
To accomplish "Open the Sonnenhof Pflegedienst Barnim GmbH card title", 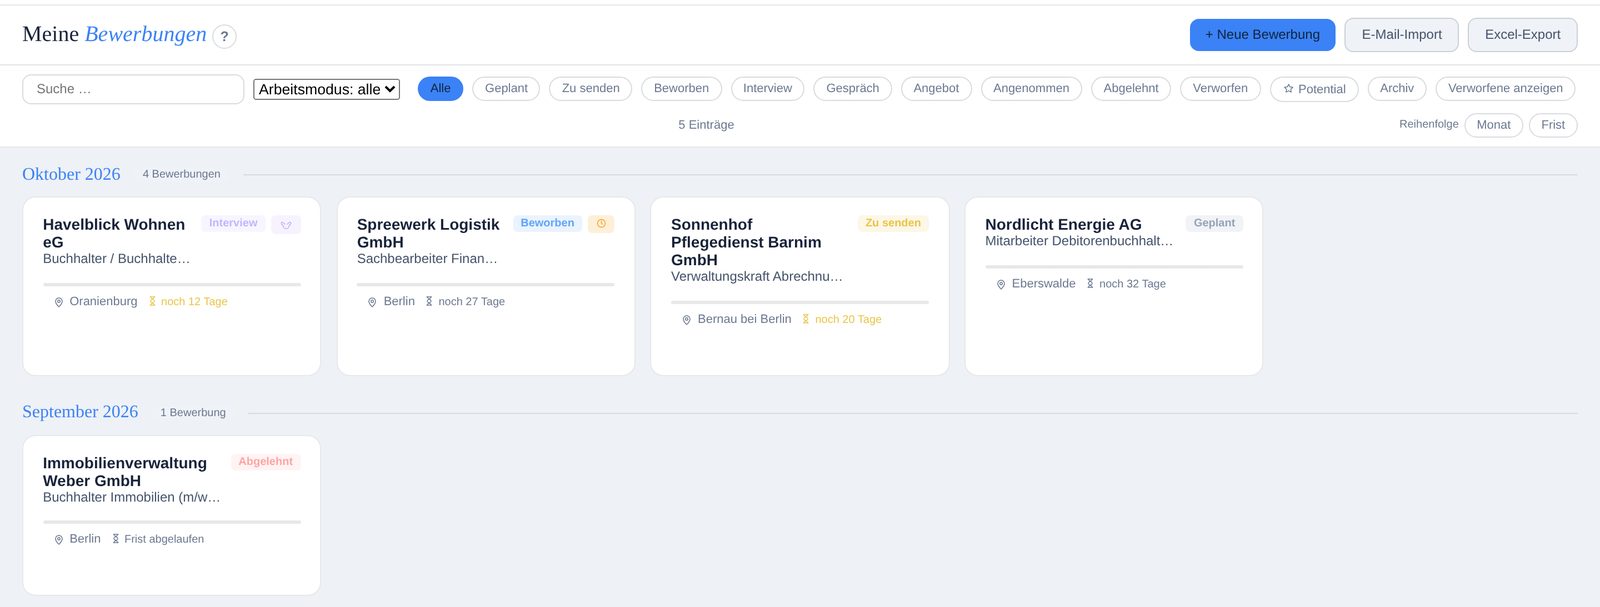I will pyautogui.click(x=746, y=242).
